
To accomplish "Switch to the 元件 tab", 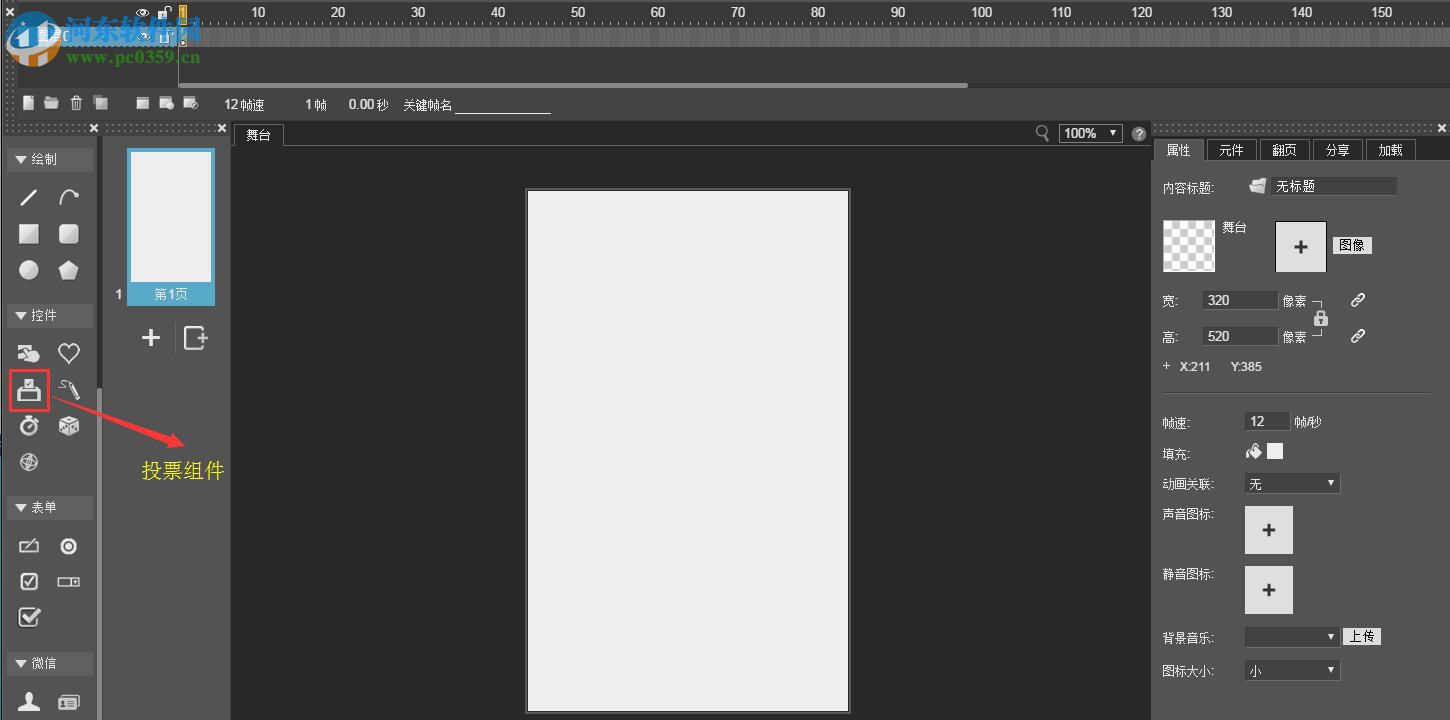I will 1231,149.
